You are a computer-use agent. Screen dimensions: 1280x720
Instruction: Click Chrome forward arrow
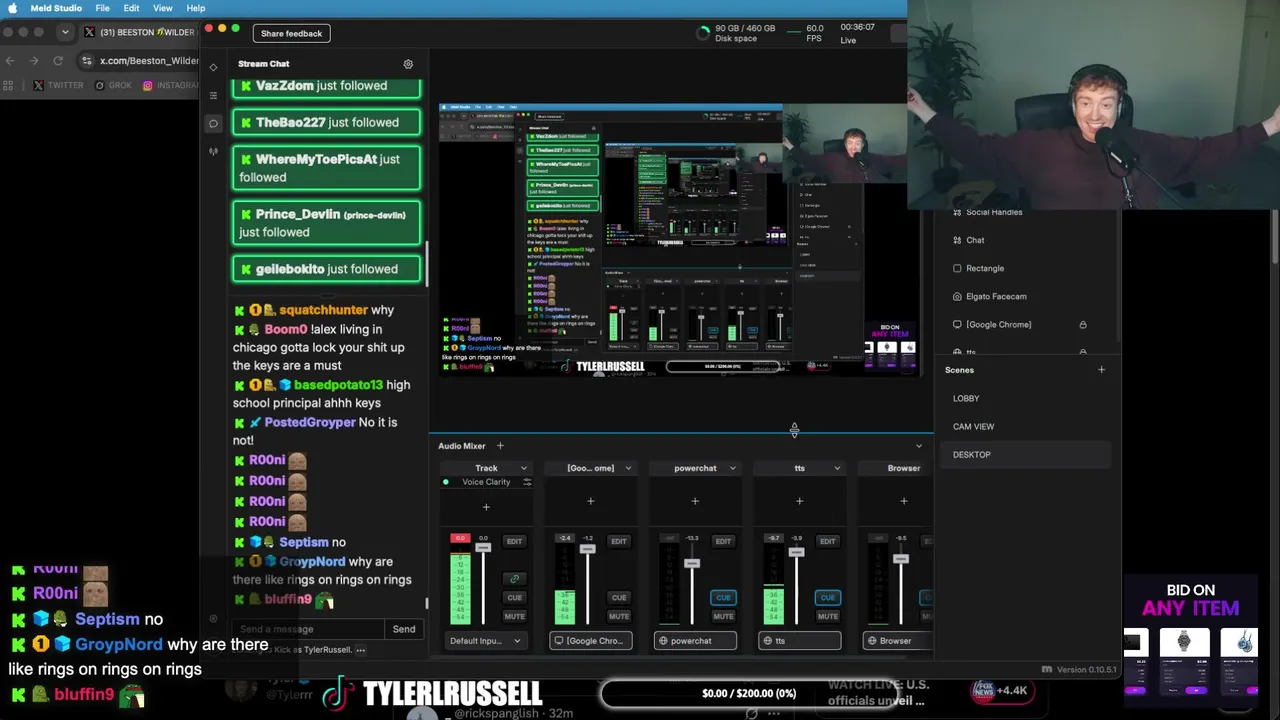(36, 61)
